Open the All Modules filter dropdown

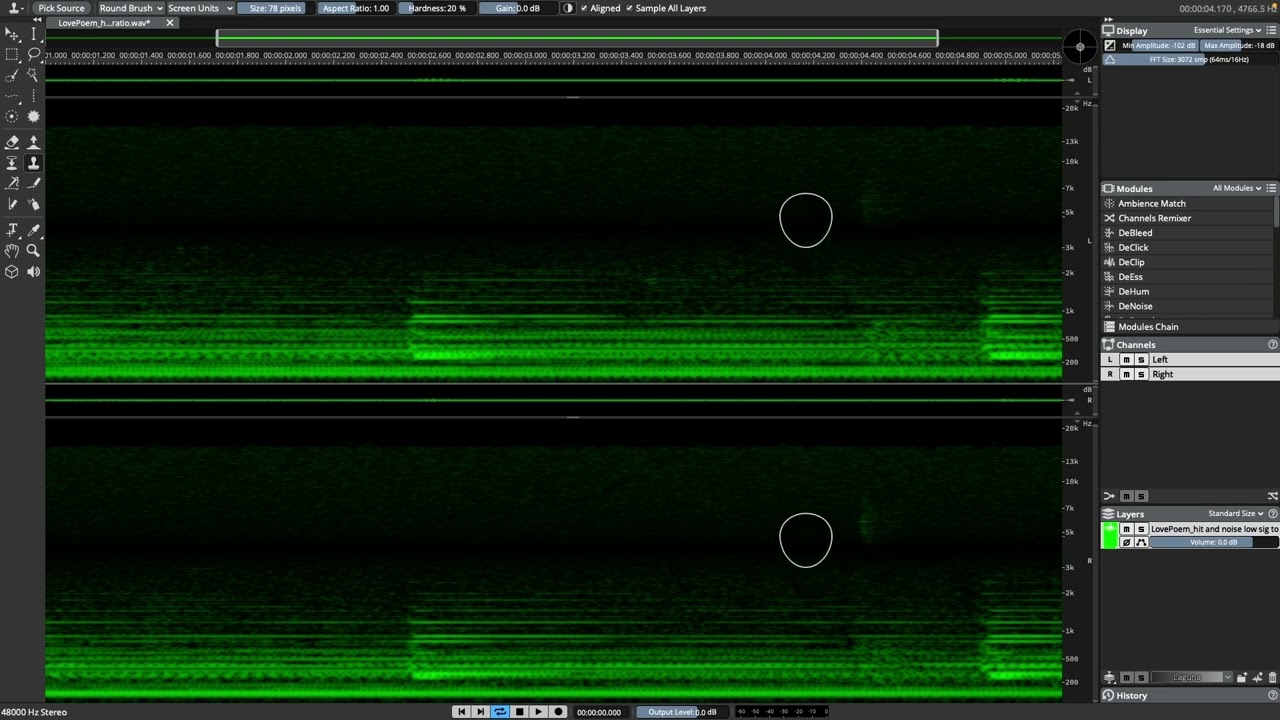click(1238, 188)
